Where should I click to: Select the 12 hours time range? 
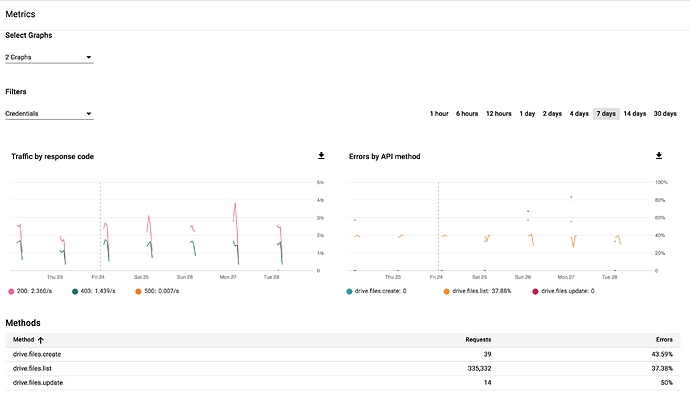point(499,113)
